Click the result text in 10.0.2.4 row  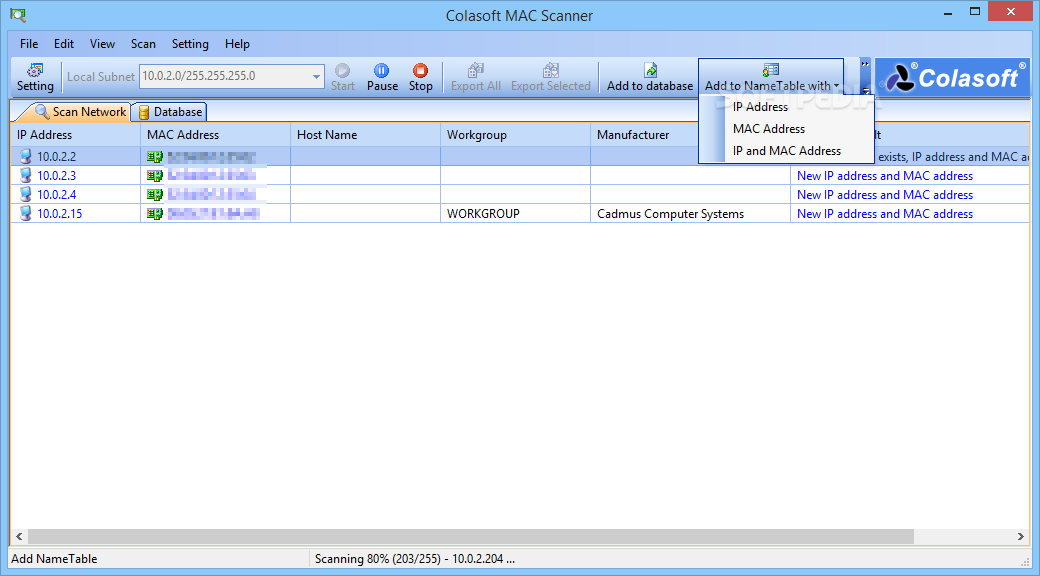coord(885,195)
